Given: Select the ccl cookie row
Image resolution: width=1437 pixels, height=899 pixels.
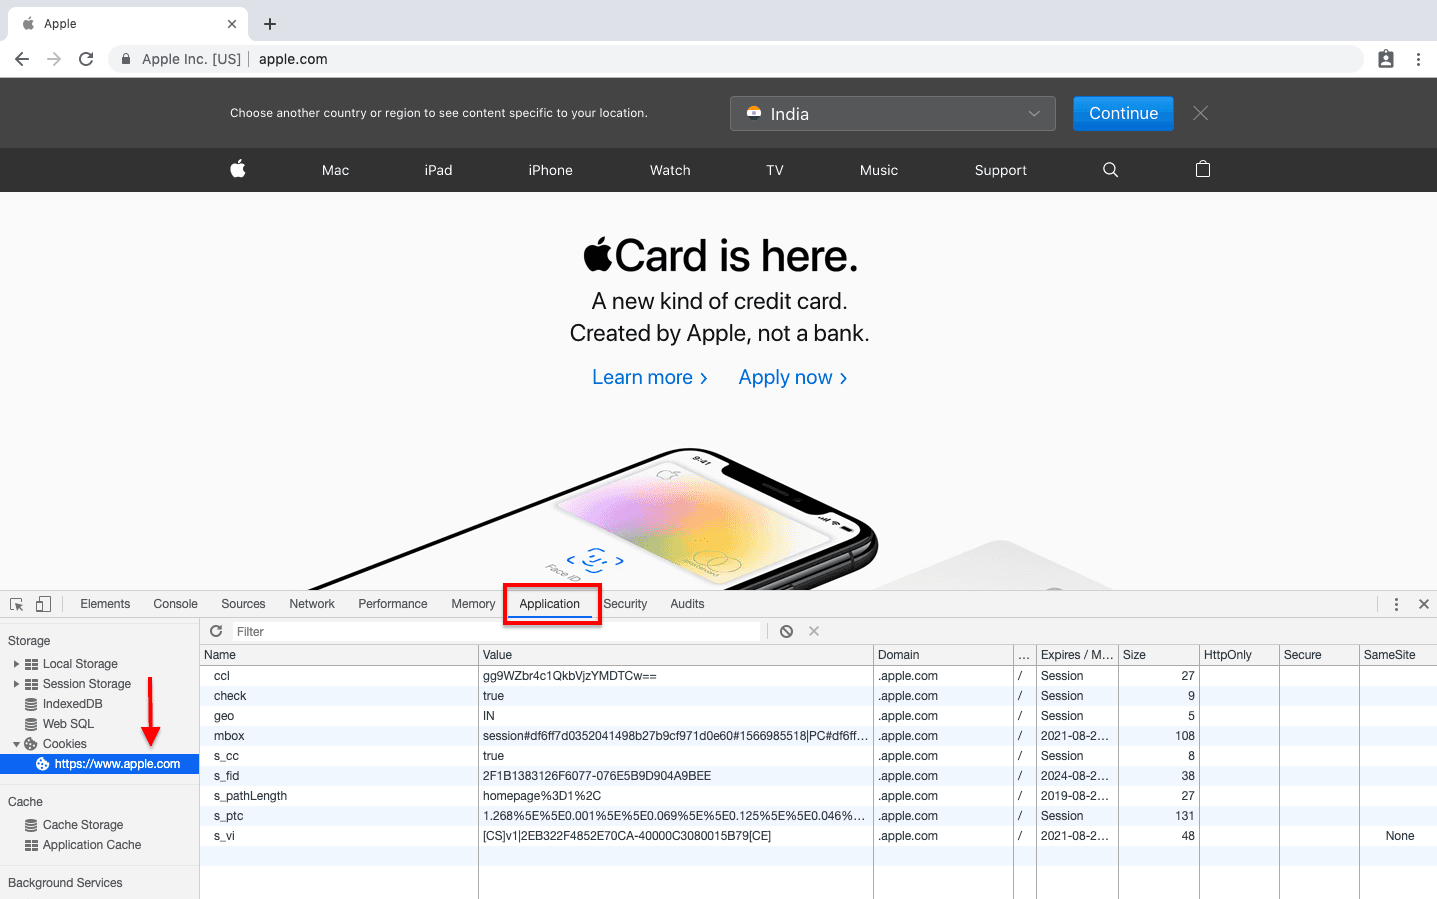Looking at the screenshot, I should (x=818, y=676).
